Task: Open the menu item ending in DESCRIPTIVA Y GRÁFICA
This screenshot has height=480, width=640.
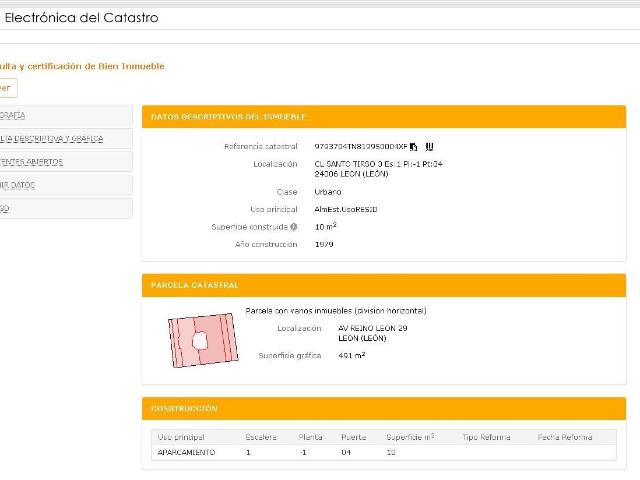Action: point(66,139)
